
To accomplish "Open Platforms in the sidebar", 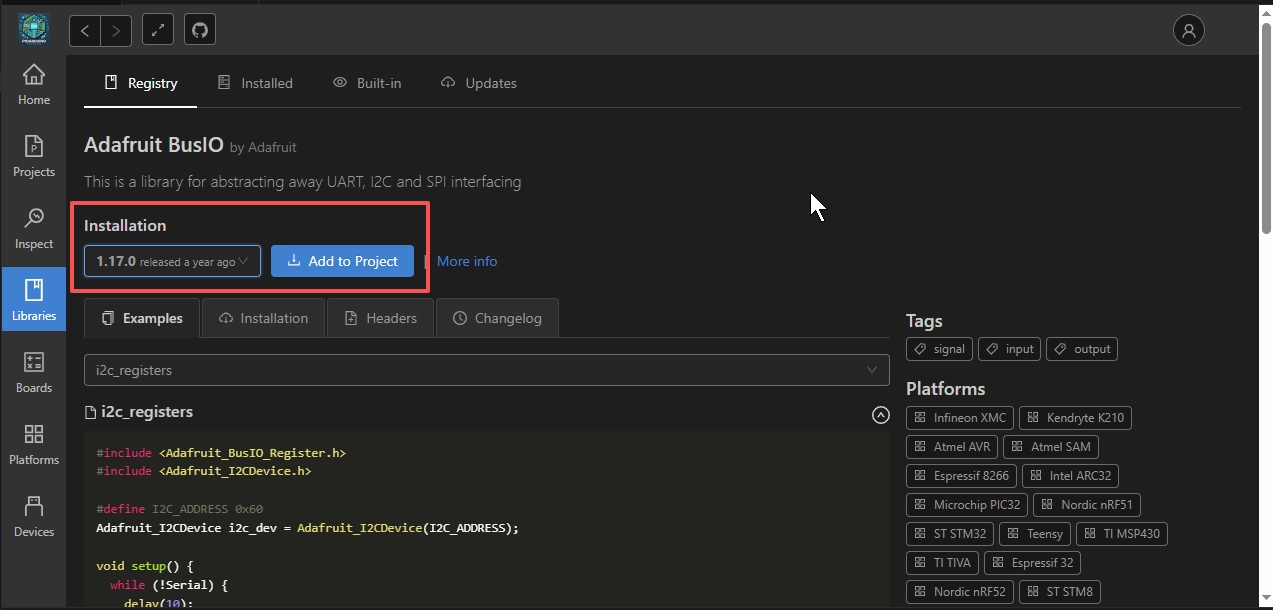I will coord(34,445).
